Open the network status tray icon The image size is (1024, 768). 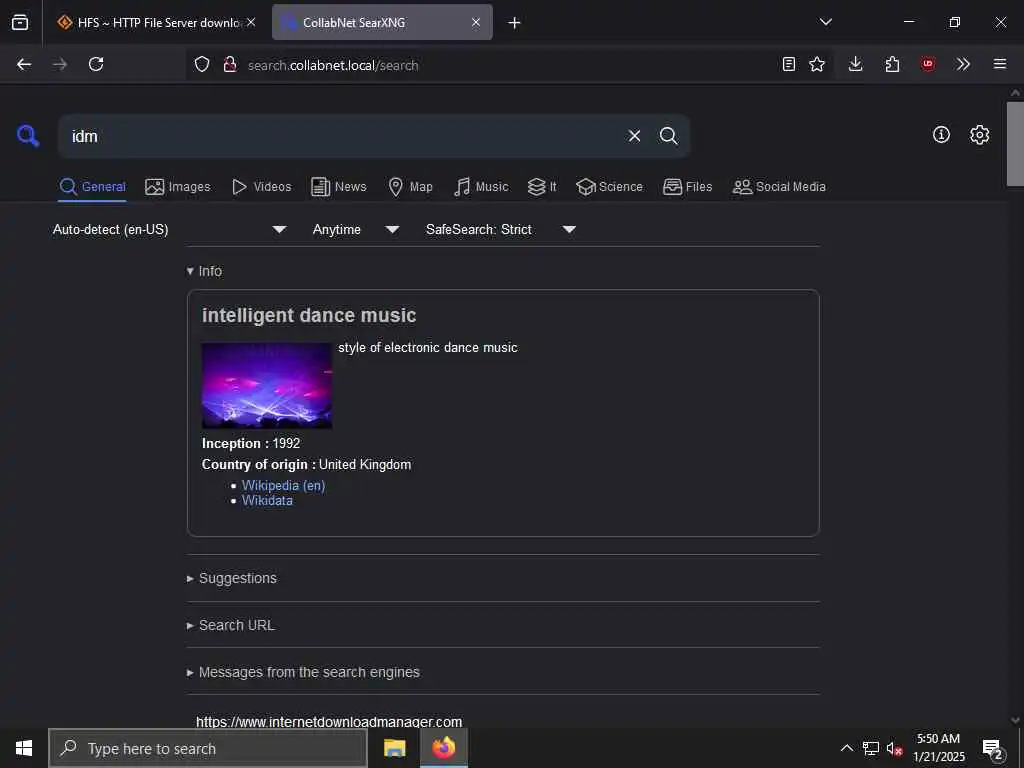pyautogui.click(x=871, y=748)
